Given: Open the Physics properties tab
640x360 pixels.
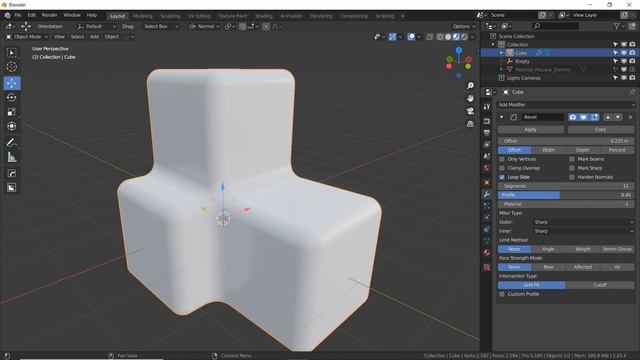Looking at the screenshot, I should (x=487, y=218).
